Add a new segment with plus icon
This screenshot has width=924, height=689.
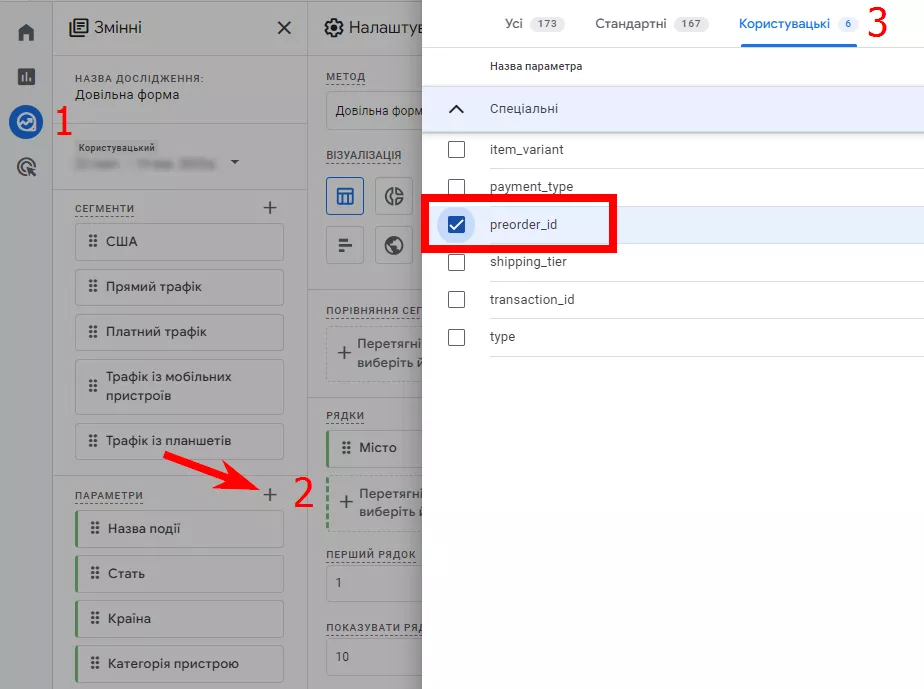coord(270,207)
